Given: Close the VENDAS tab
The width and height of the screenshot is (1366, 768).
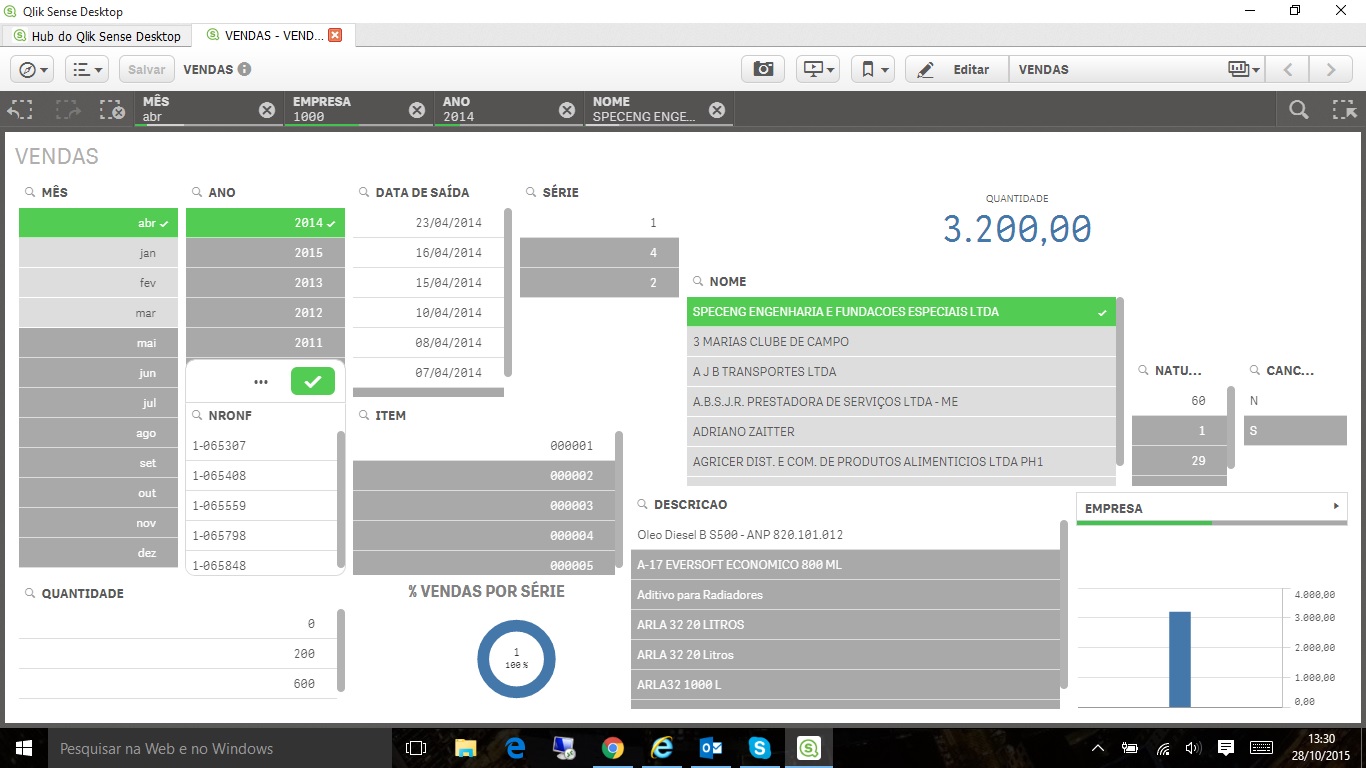Looking at the screenshot, I should pyautogui.click(x=335, y=35).
